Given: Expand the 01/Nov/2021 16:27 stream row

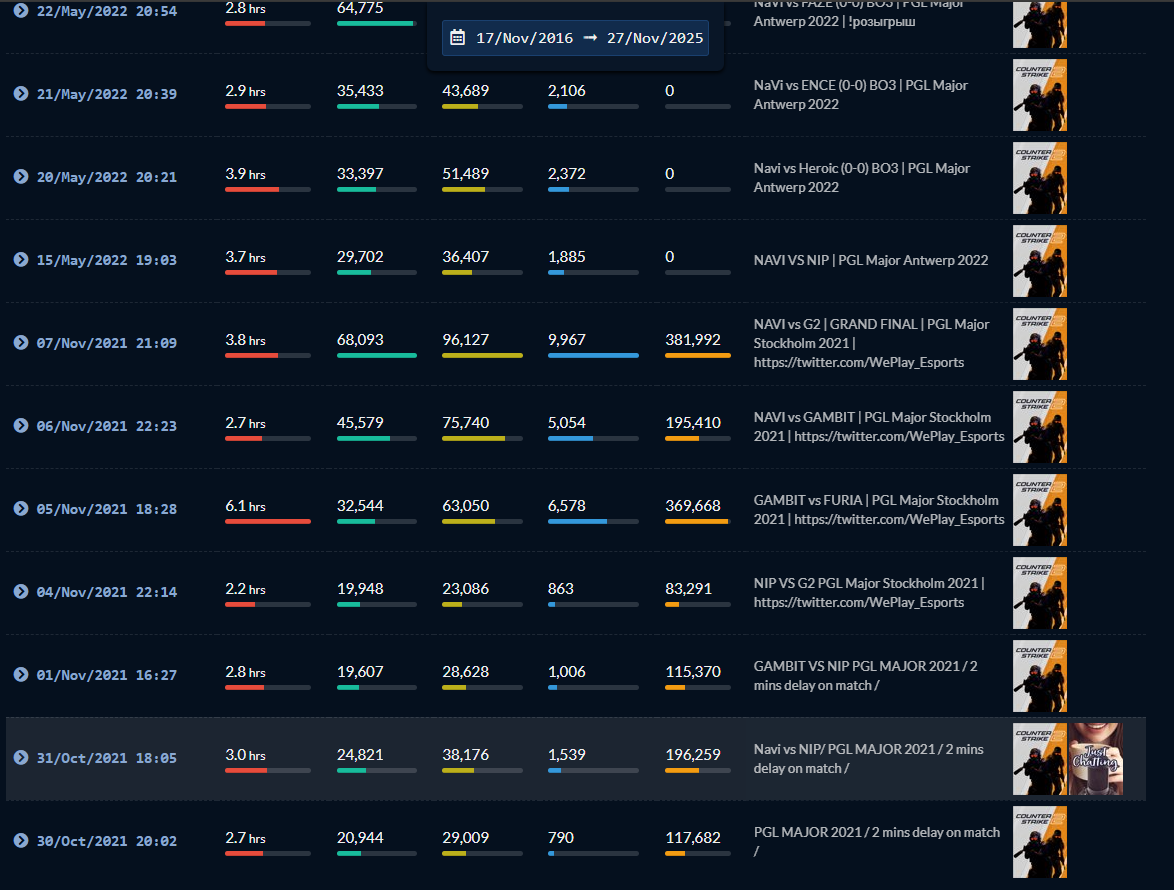Looking at the screenshot, I should (21, 674).
